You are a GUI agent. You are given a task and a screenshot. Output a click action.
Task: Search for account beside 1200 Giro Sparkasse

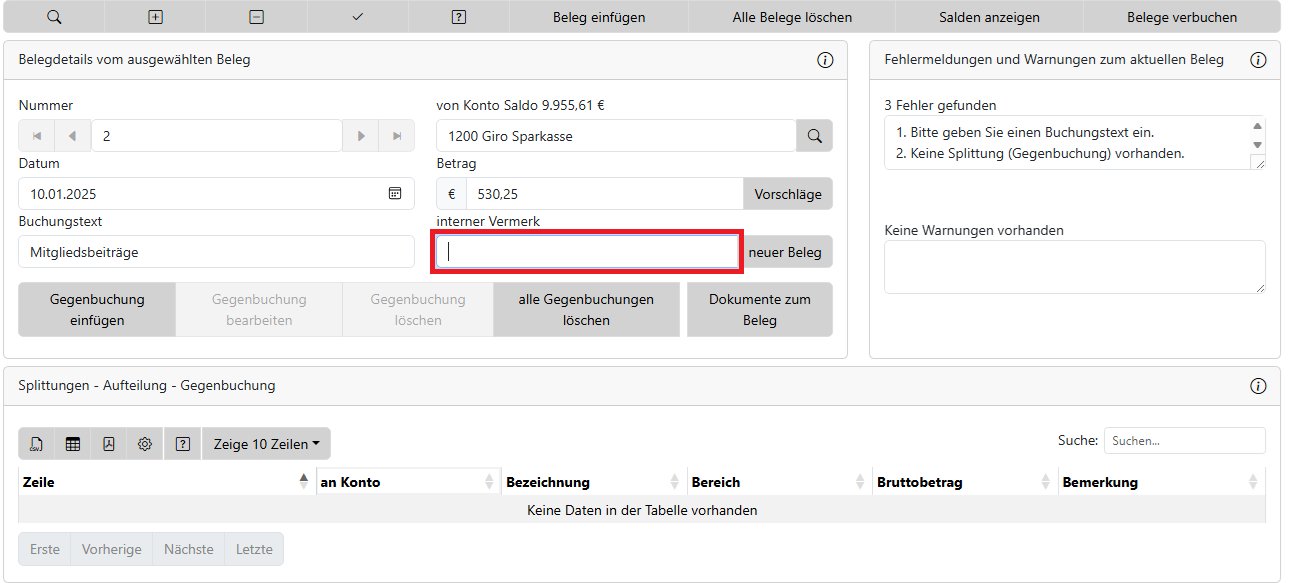point(814,136)
